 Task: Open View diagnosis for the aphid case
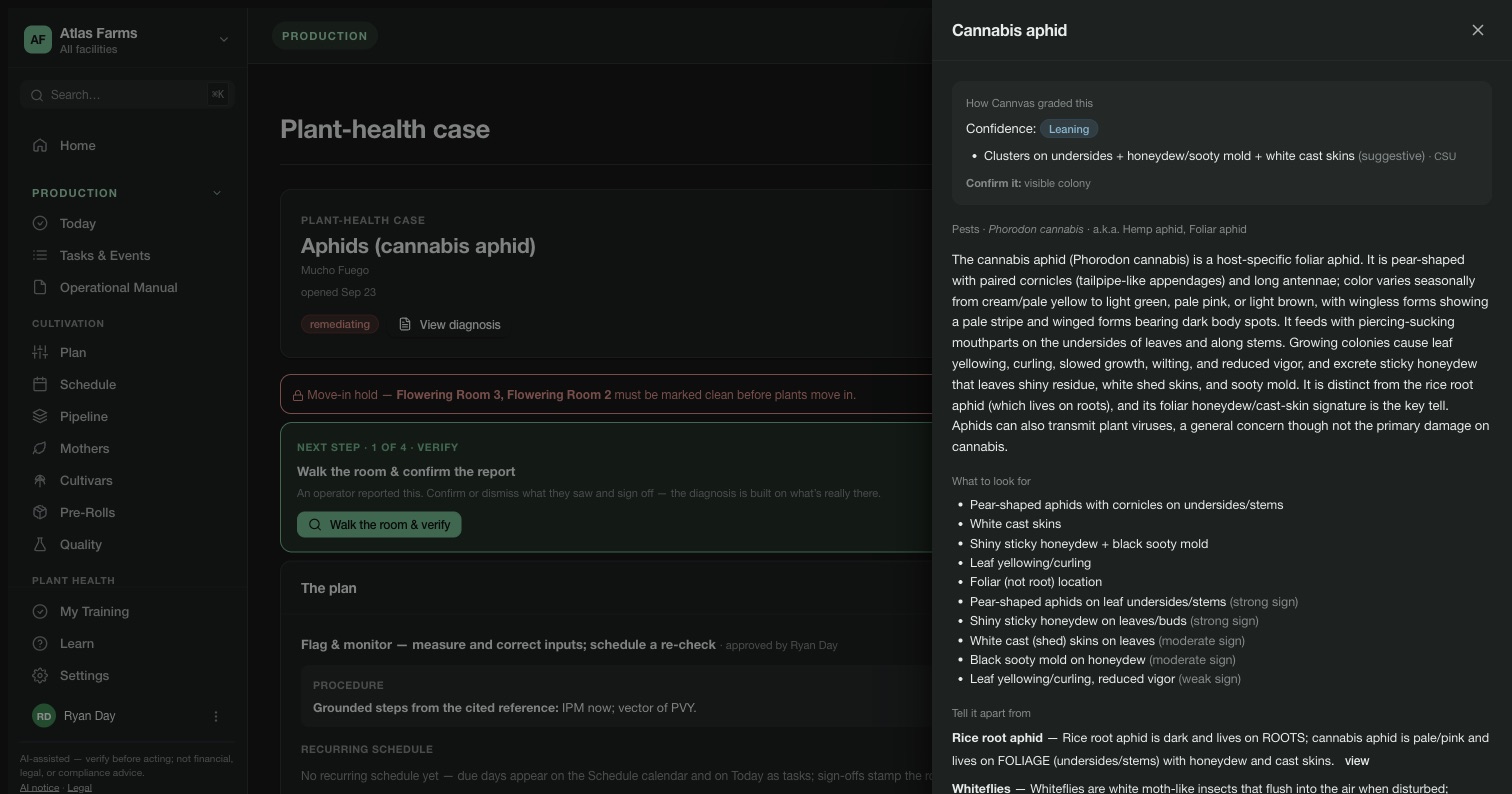(450, 325)
